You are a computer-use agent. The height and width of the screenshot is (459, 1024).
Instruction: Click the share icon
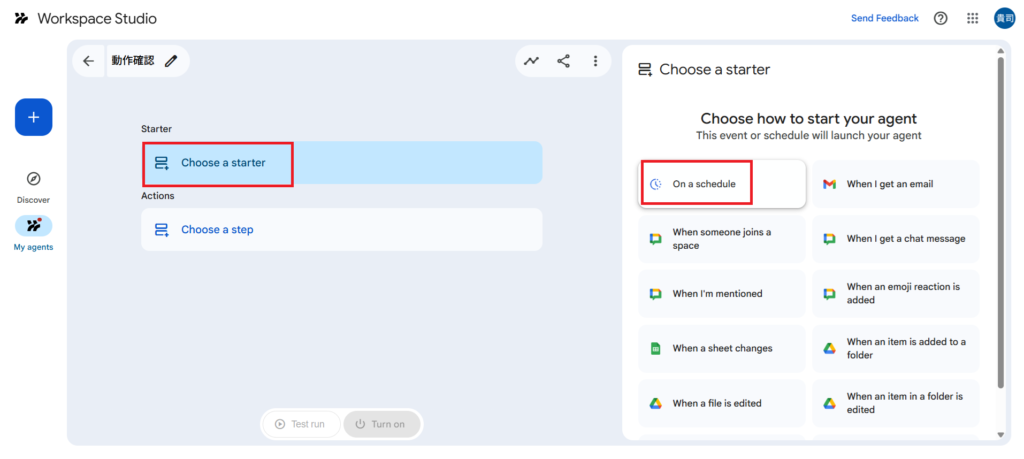[x=563, y=61]
